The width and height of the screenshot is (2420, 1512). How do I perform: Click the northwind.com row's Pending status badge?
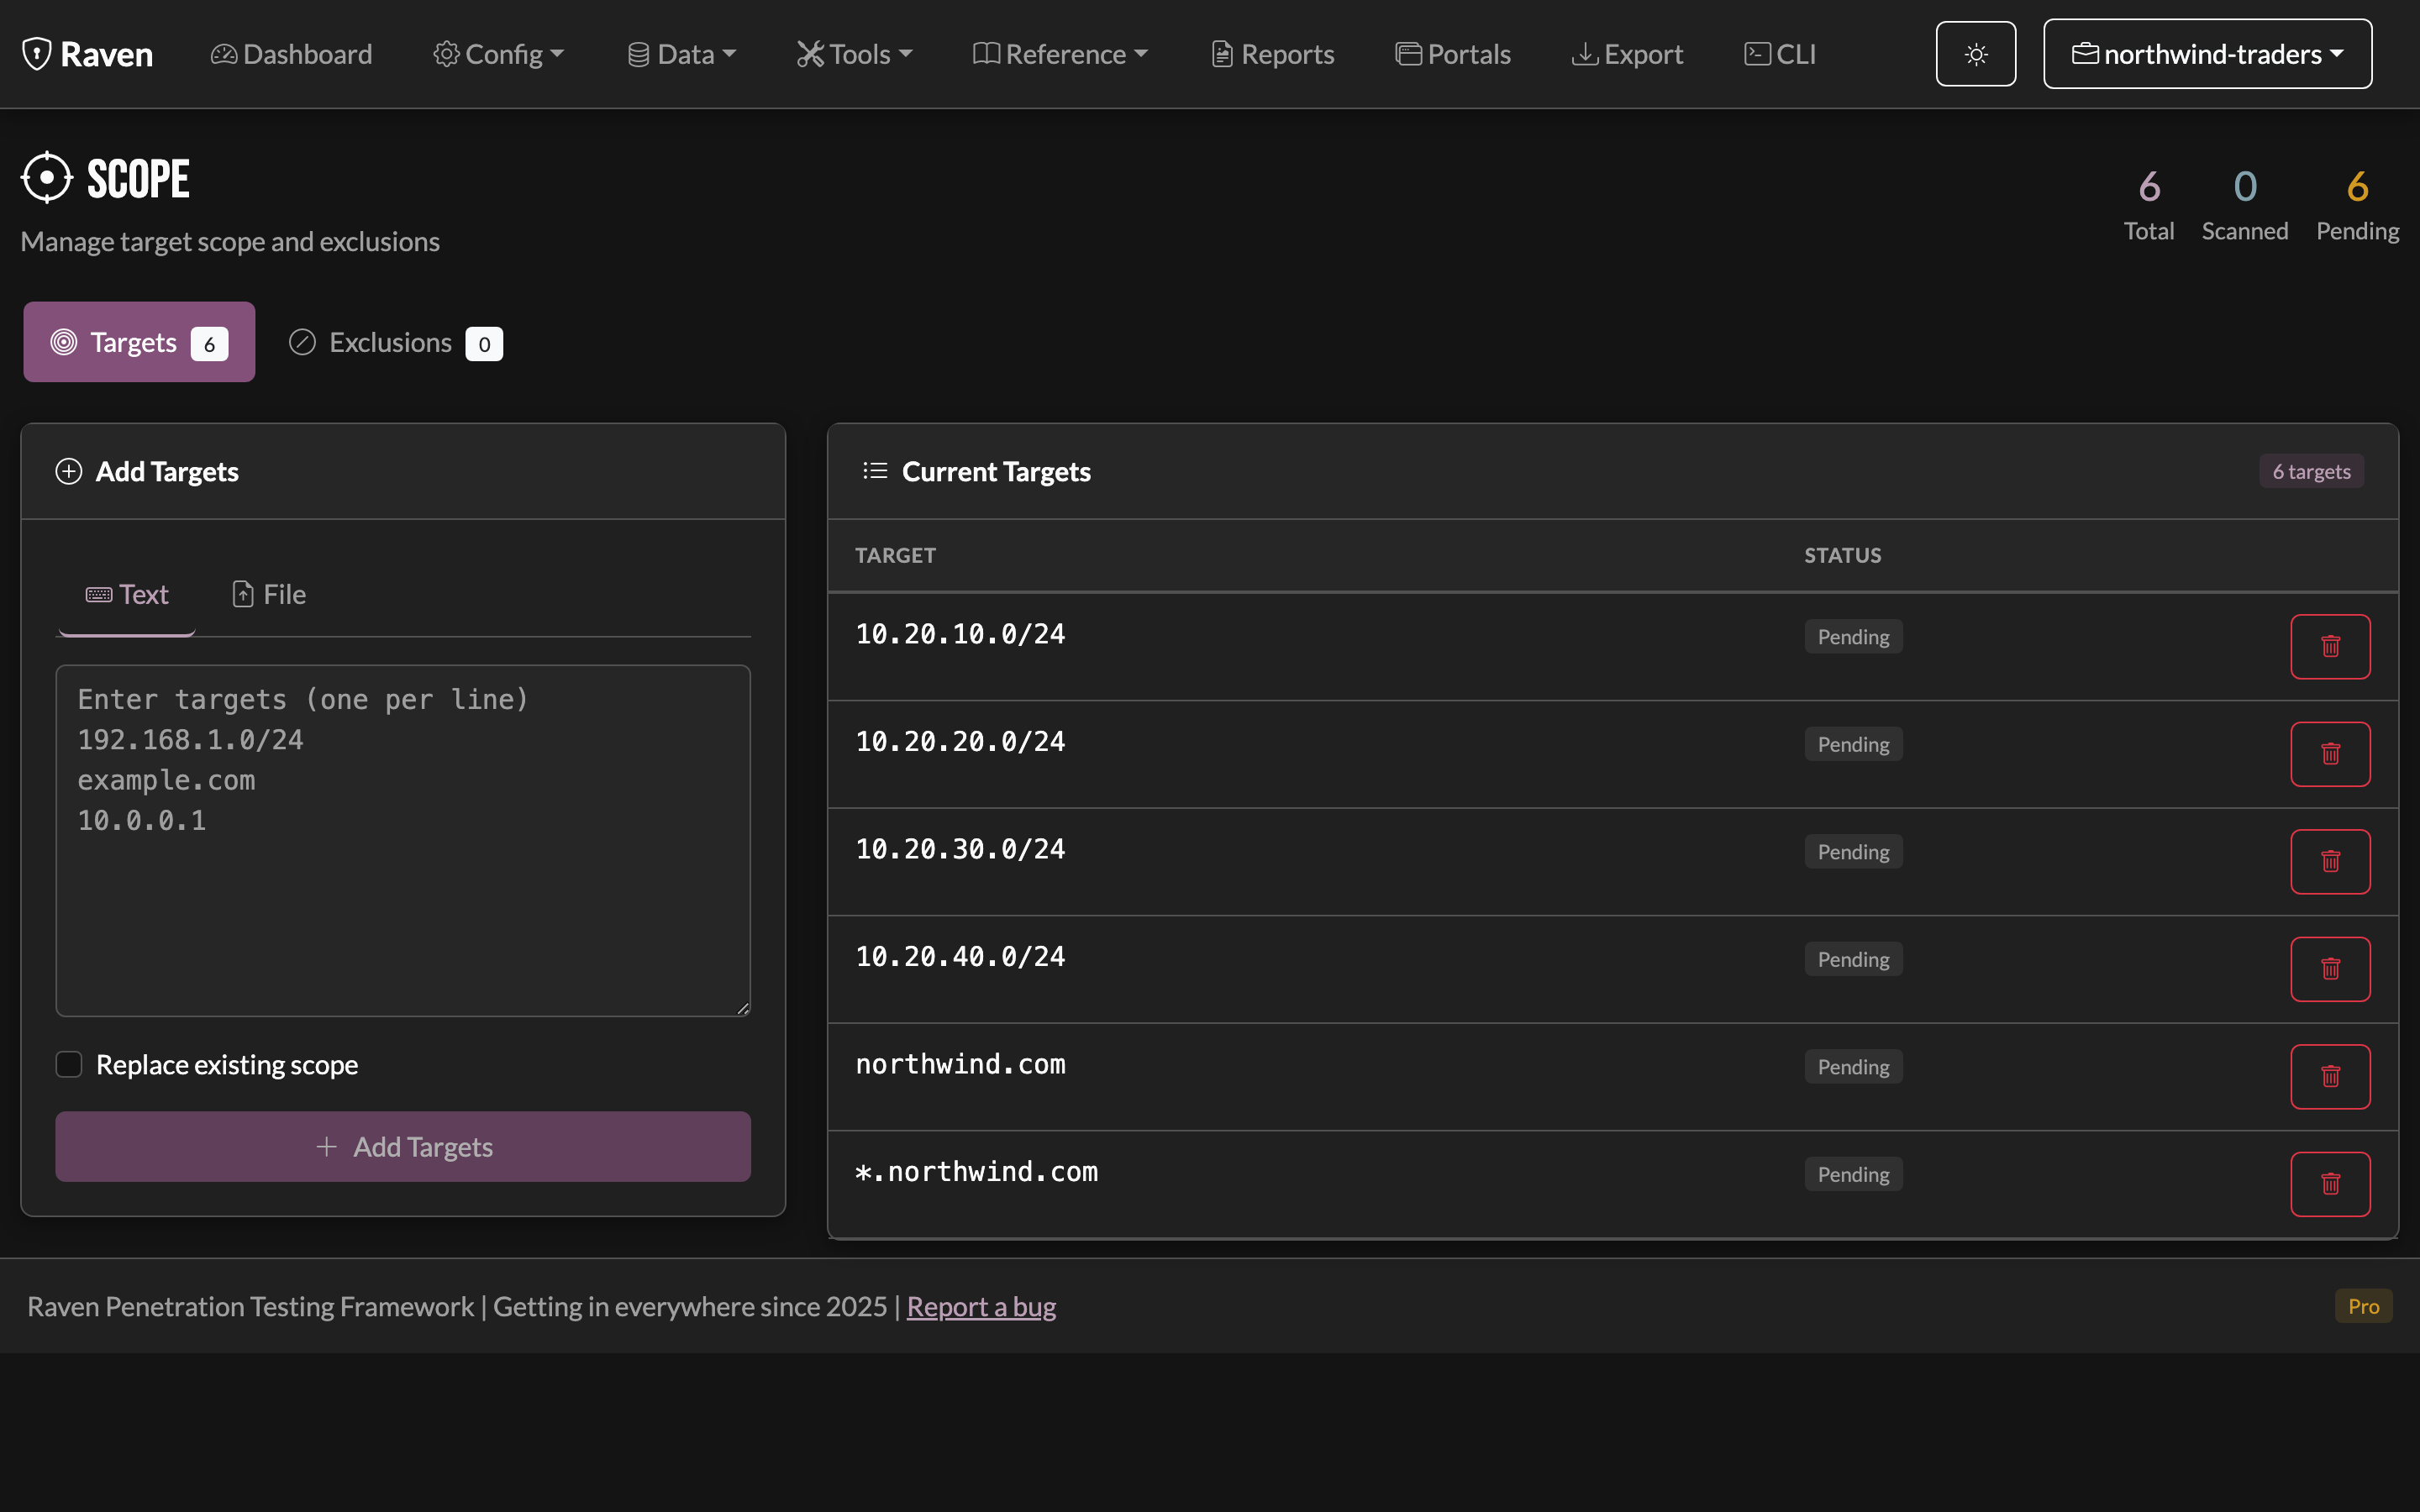click(x=1853, y=1067)
